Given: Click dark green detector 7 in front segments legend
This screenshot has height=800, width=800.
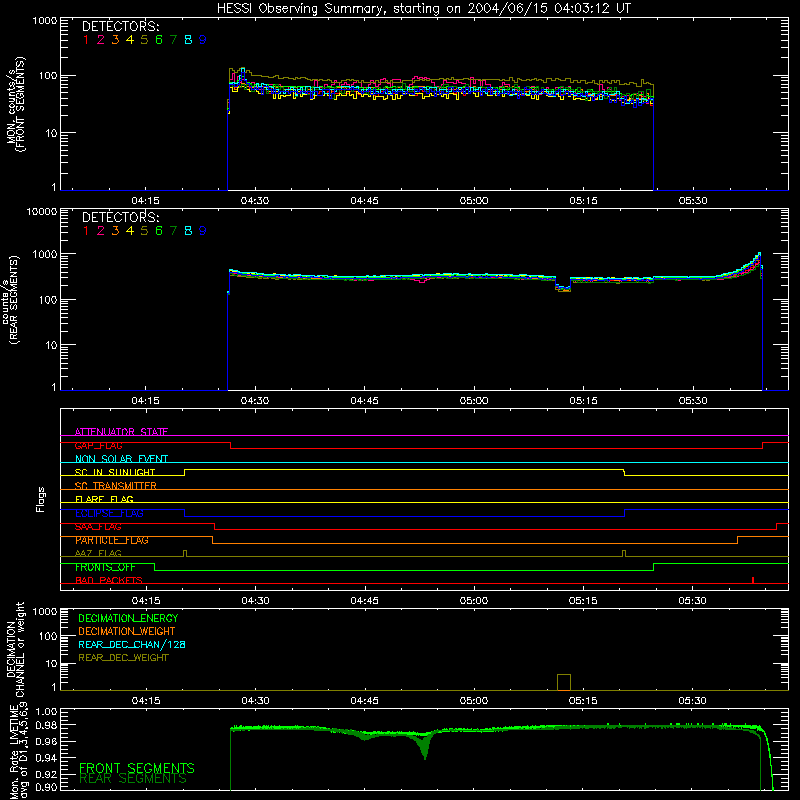Looking at the screenshot, I should (x=173, y=40).
